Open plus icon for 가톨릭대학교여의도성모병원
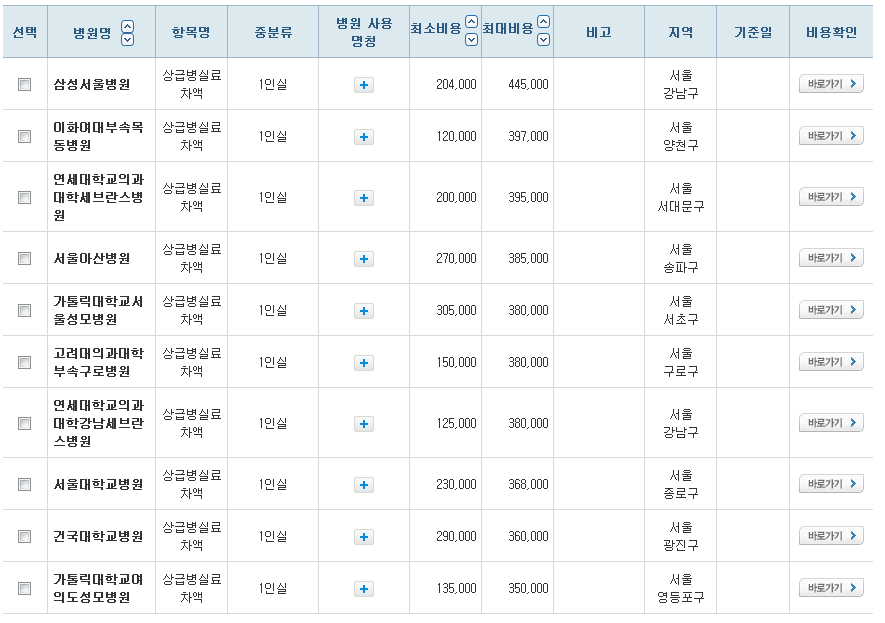 point(364,589)
